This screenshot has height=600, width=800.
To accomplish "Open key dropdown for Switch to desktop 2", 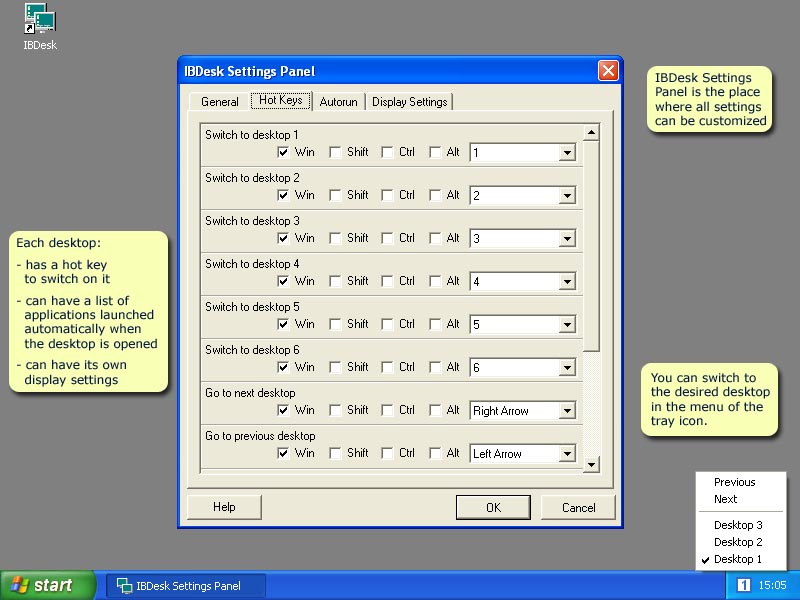I will click(567, 195).
